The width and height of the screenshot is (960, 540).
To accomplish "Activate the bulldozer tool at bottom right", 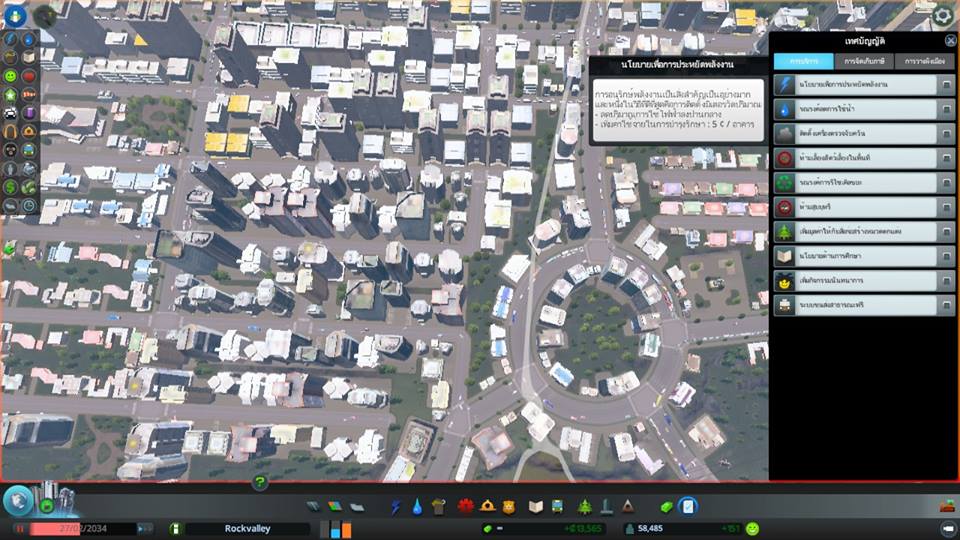I will (947, 506).
